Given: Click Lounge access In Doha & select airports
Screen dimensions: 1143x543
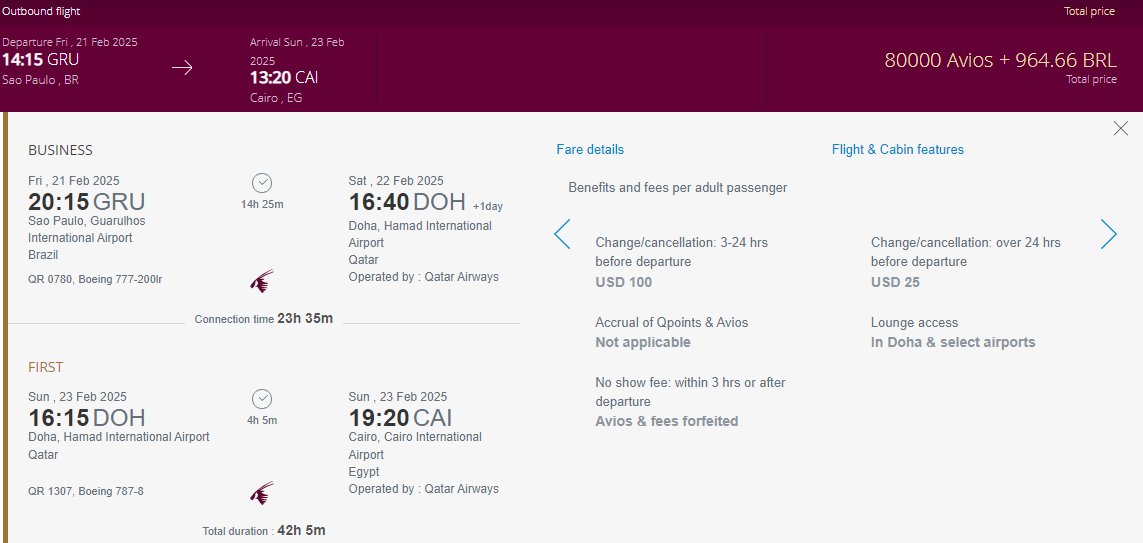Looking at the screenshot, I should pos(953,332).
